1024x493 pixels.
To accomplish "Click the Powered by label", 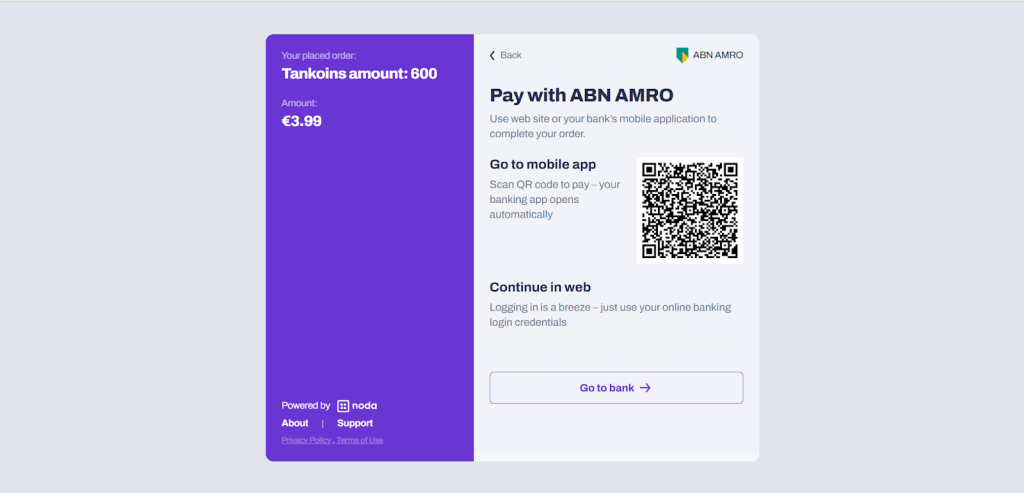I will click(306, 406).
